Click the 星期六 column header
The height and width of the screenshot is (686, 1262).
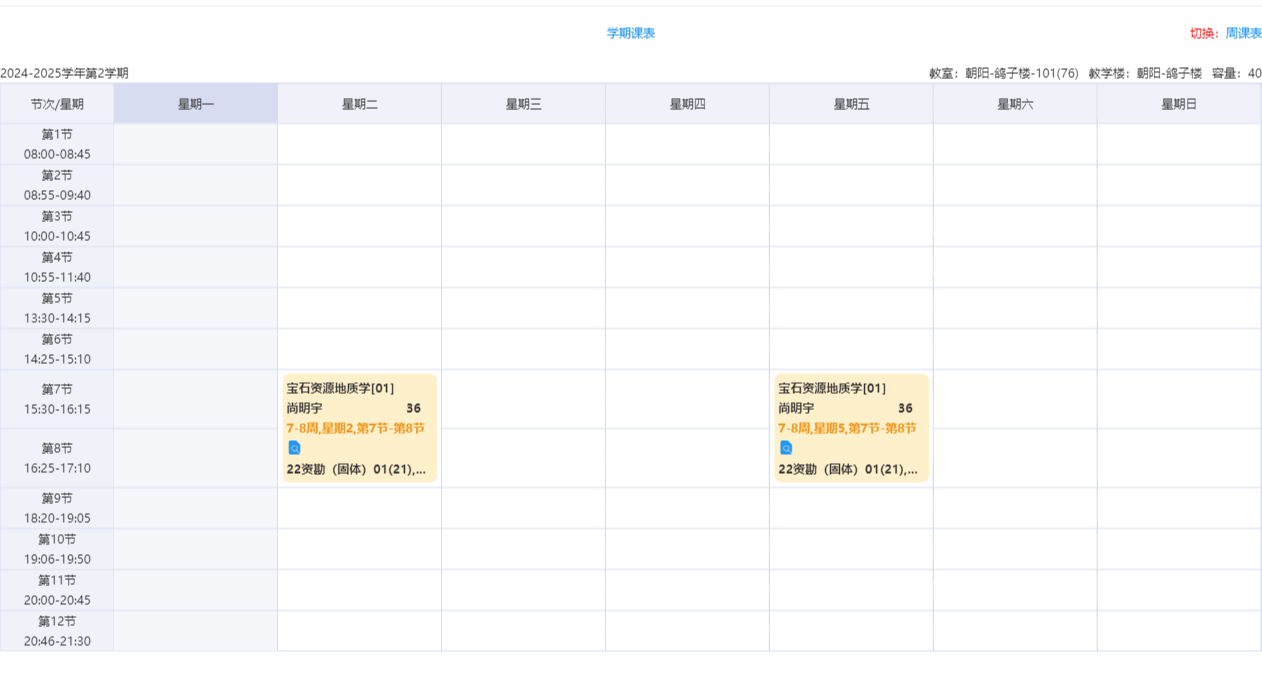coord(1015,104)
